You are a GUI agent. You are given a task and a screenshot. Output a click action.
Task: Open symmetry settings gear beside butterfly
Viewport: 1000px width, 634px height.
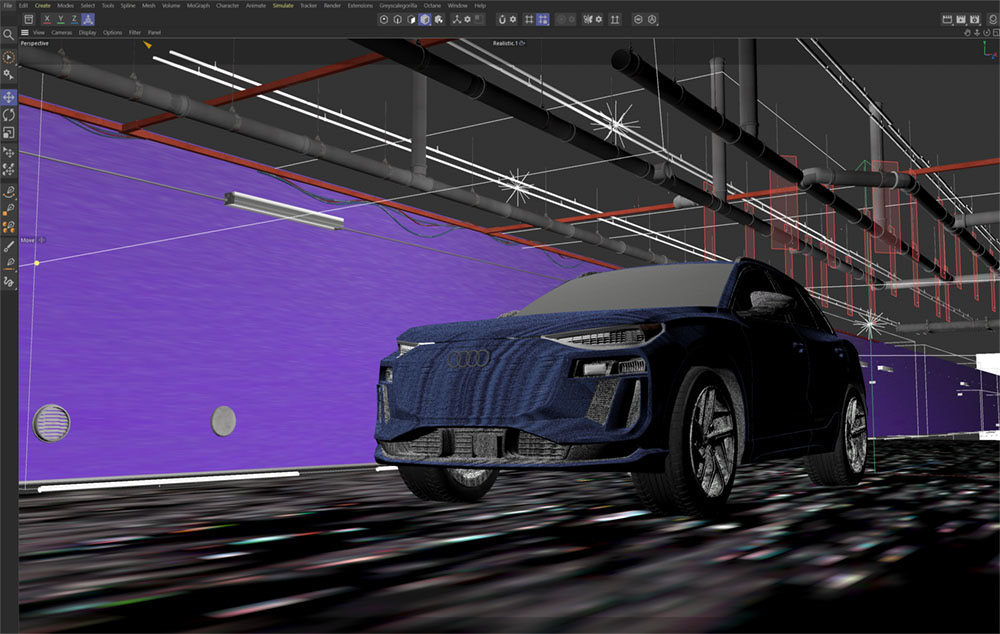tap(599, 20)
